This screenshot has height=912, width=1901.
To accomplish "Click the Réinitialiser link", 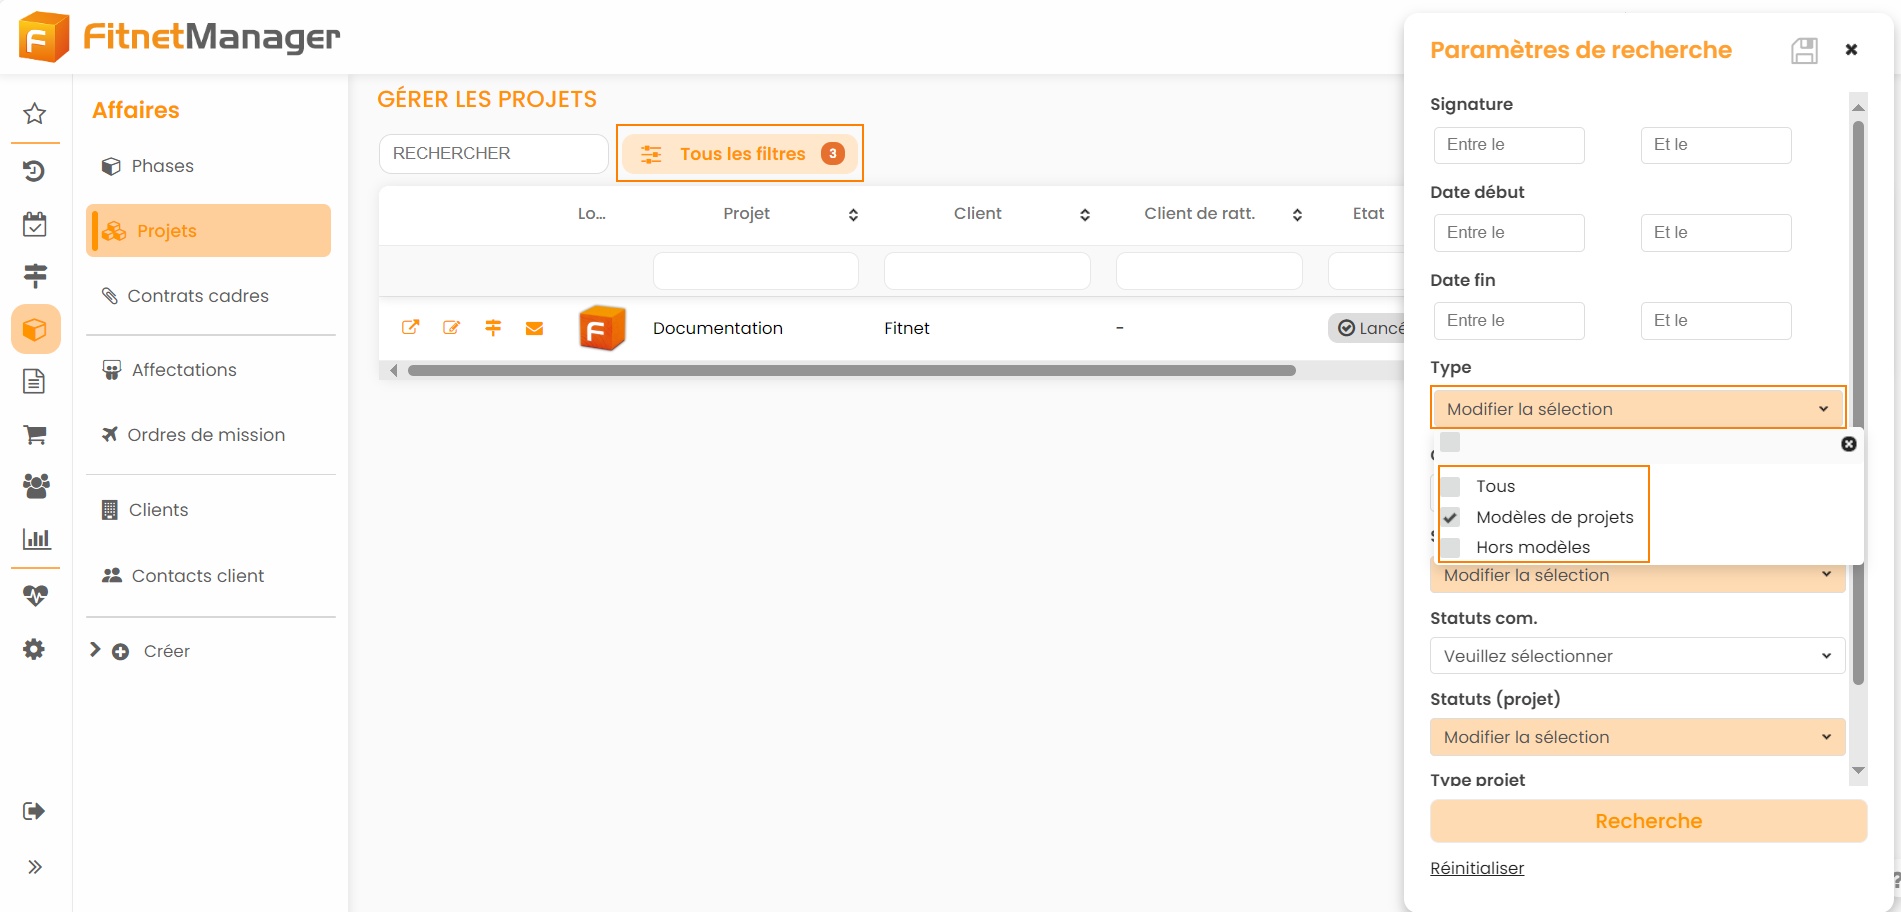I will coord(1477,868).
